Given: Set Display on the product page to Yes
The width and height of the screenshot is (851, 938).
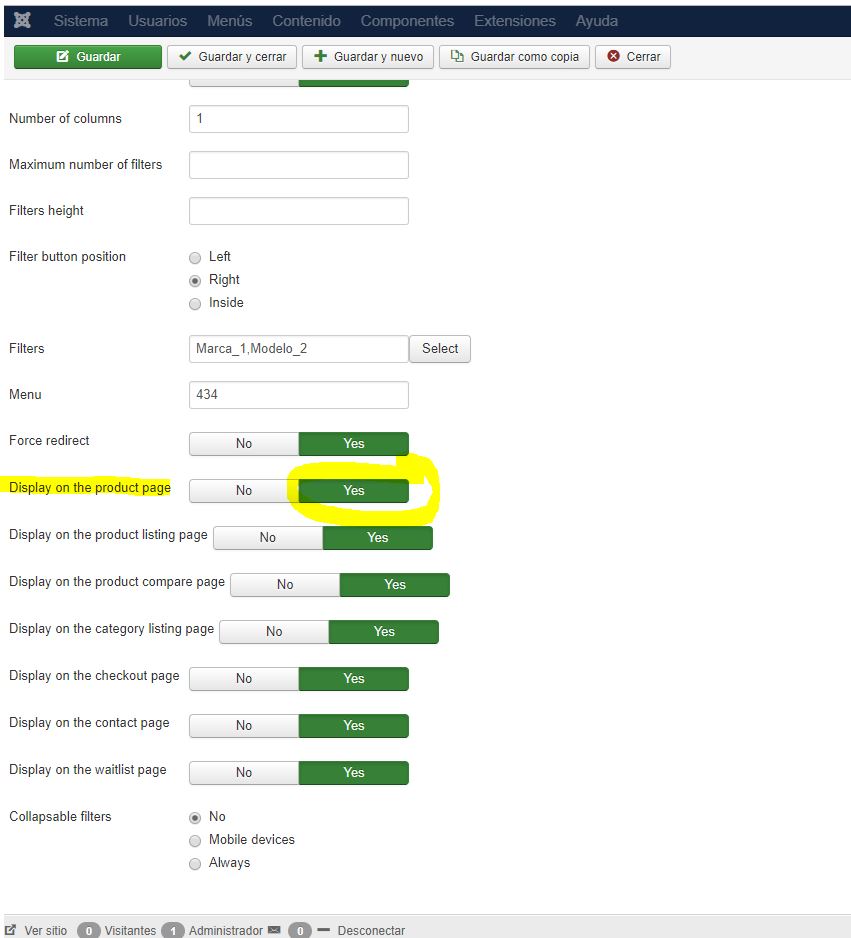Looking at the screenshot, I should (x=354, y=491).
